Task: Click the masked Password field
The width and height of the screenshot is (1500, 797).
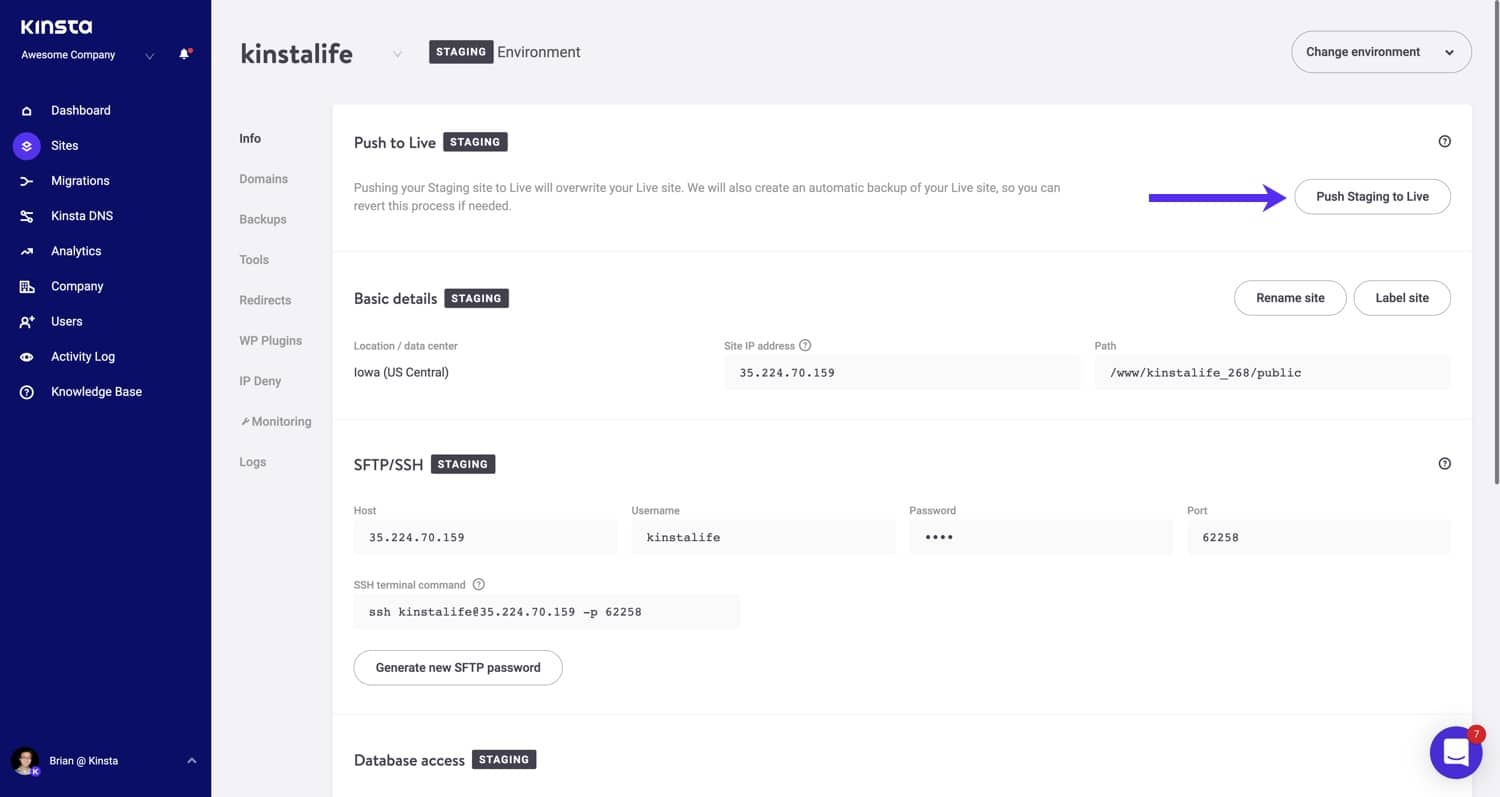Action: (1041, 538)
